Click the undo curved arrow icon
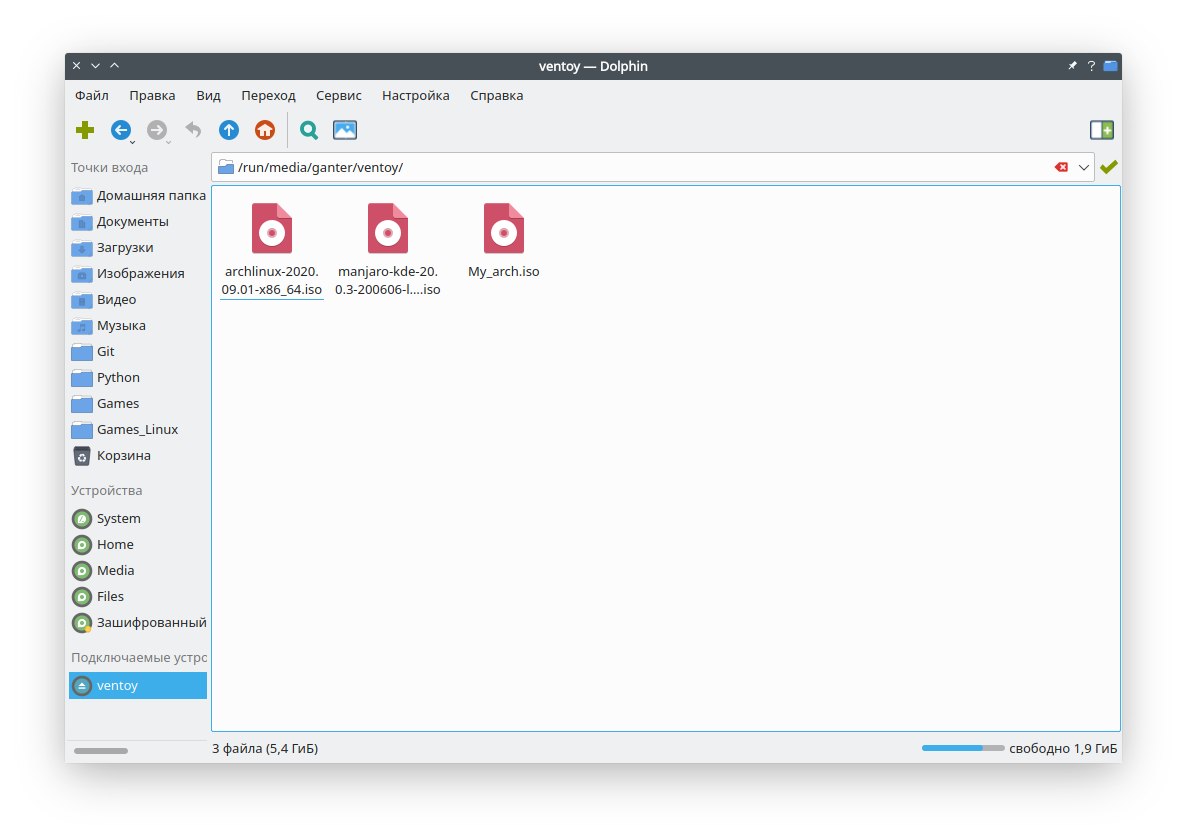This screenshot has width=1187, height=840. pos(193,130)
